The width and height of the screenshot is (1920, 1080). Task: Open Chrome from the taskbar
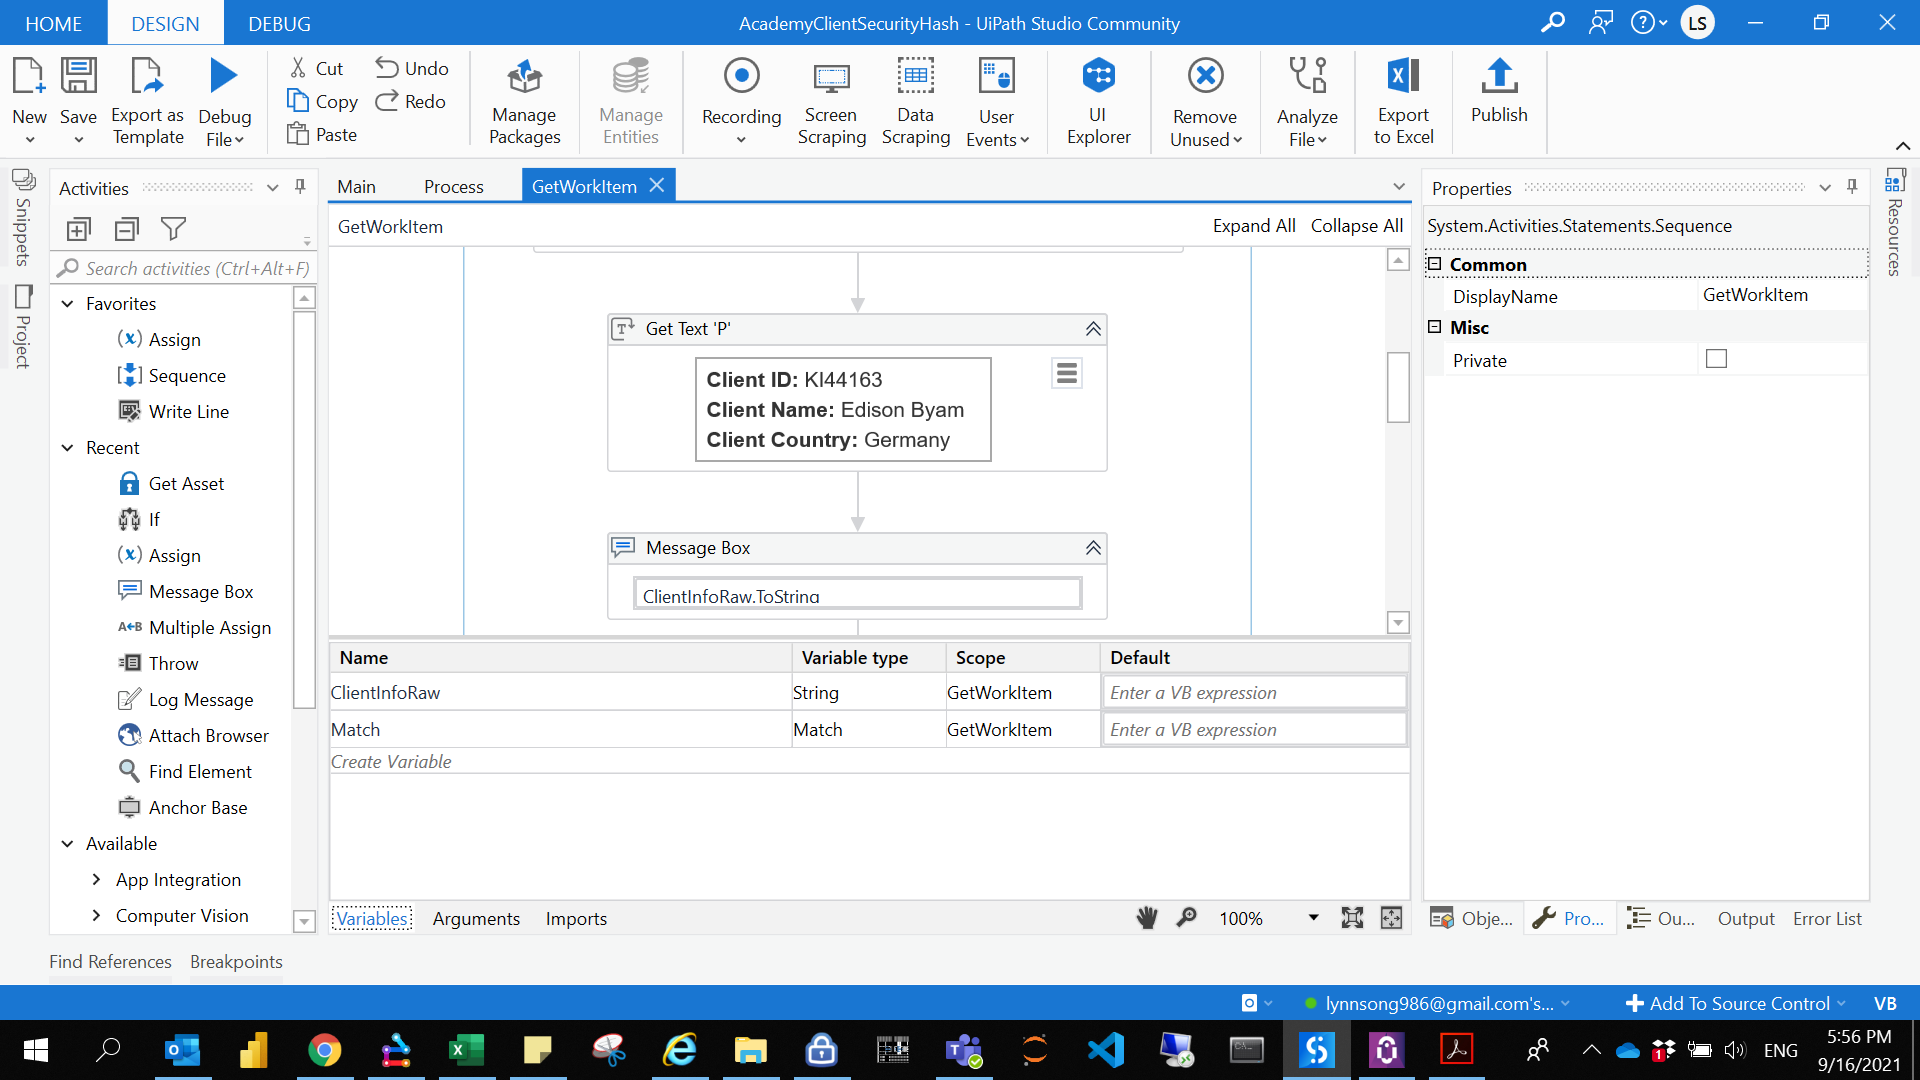(x=324, y=1050)
